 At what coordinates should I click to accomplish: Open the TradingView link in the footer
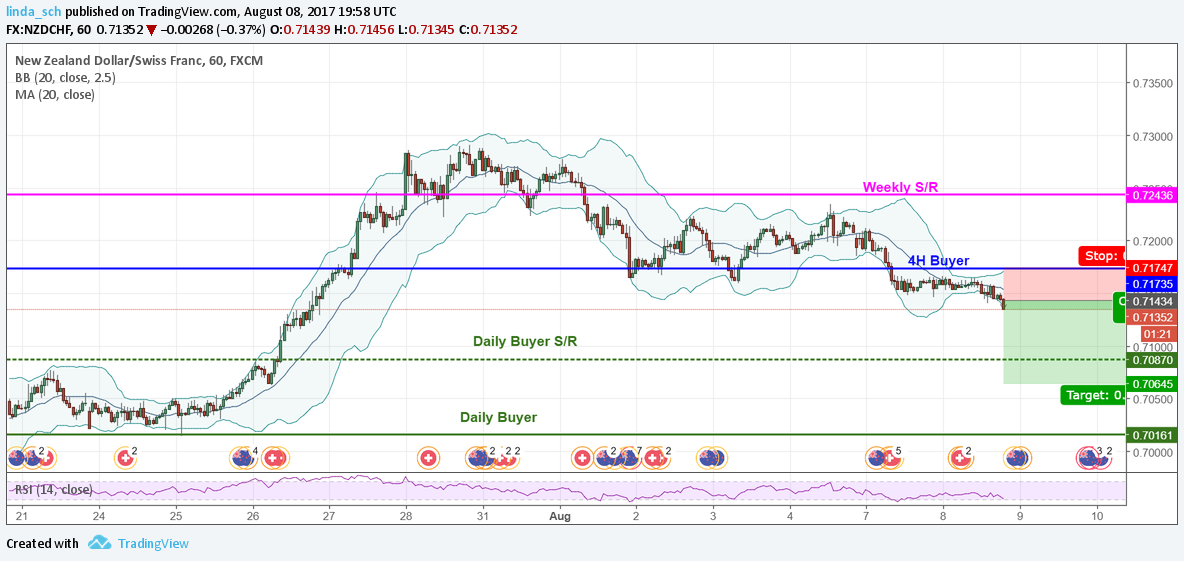pyautogui.click(x=154, y=543)
